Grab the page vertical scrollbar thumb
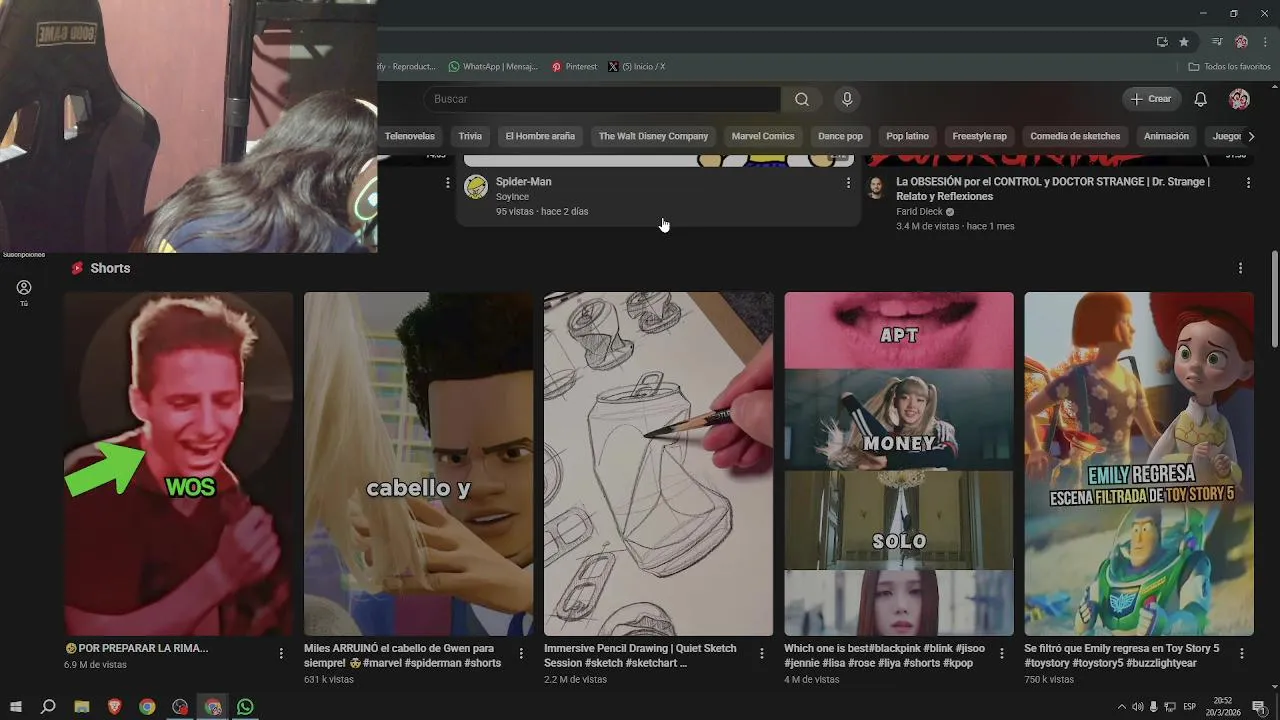The image size is (1280, 720). (x=1275, y=298)
